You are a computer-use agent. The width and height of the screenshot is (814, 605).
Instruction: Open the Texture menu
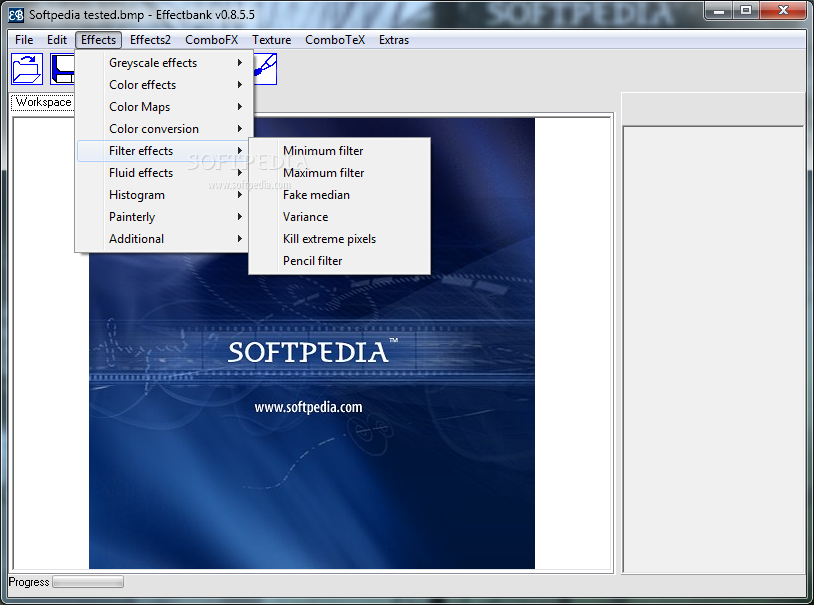[272, 40]
